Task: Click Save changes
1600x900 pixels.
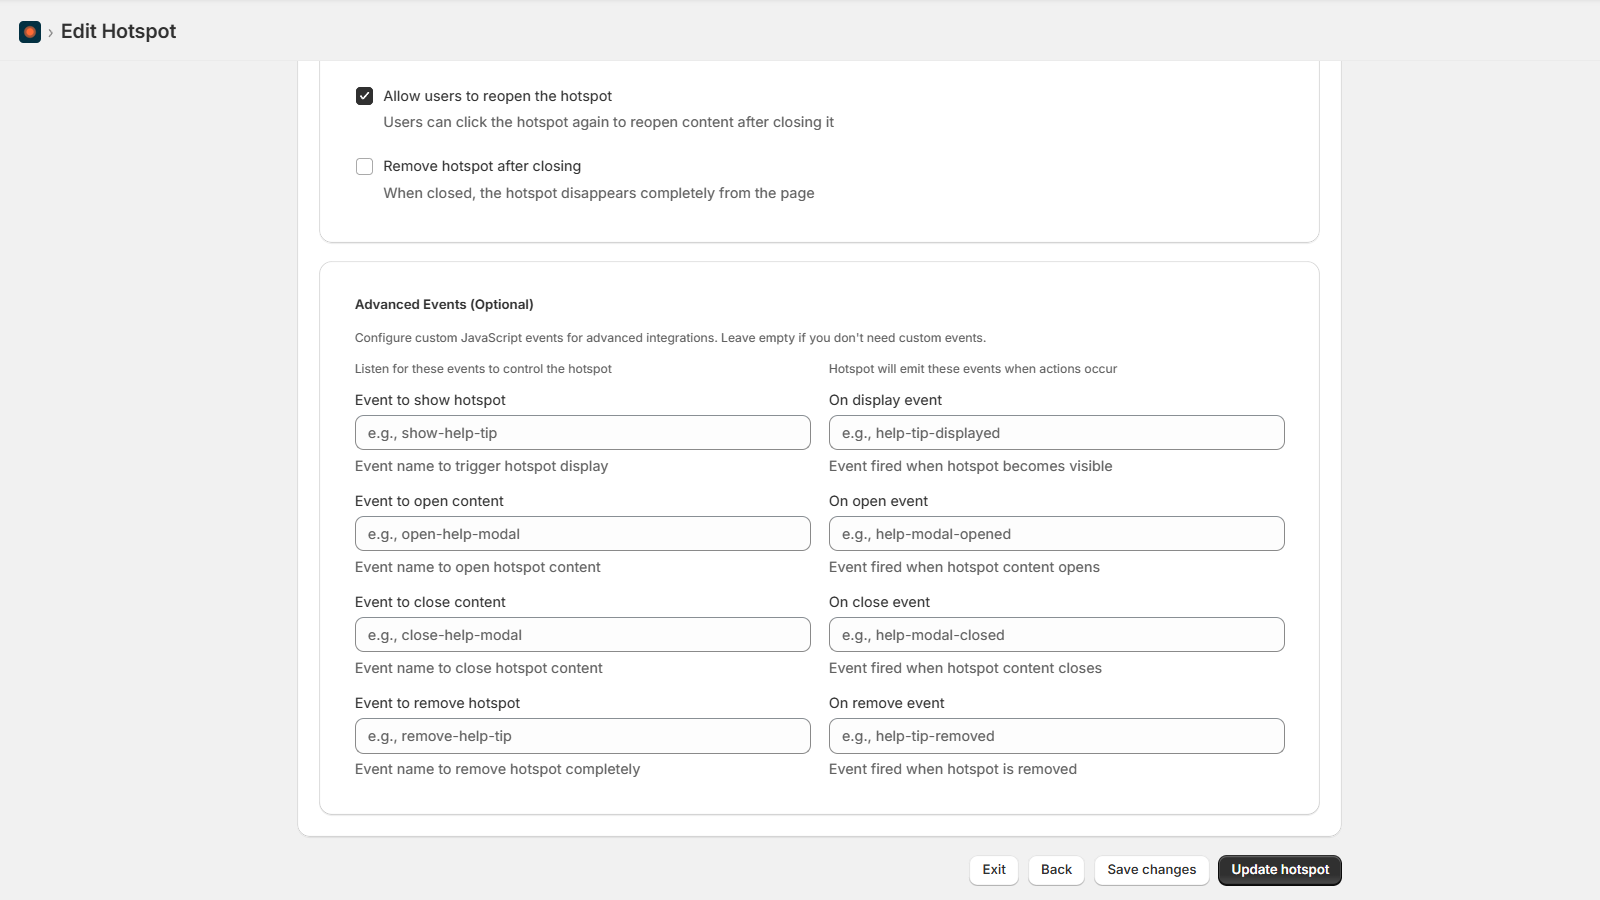Action: tap(1151, 870)
